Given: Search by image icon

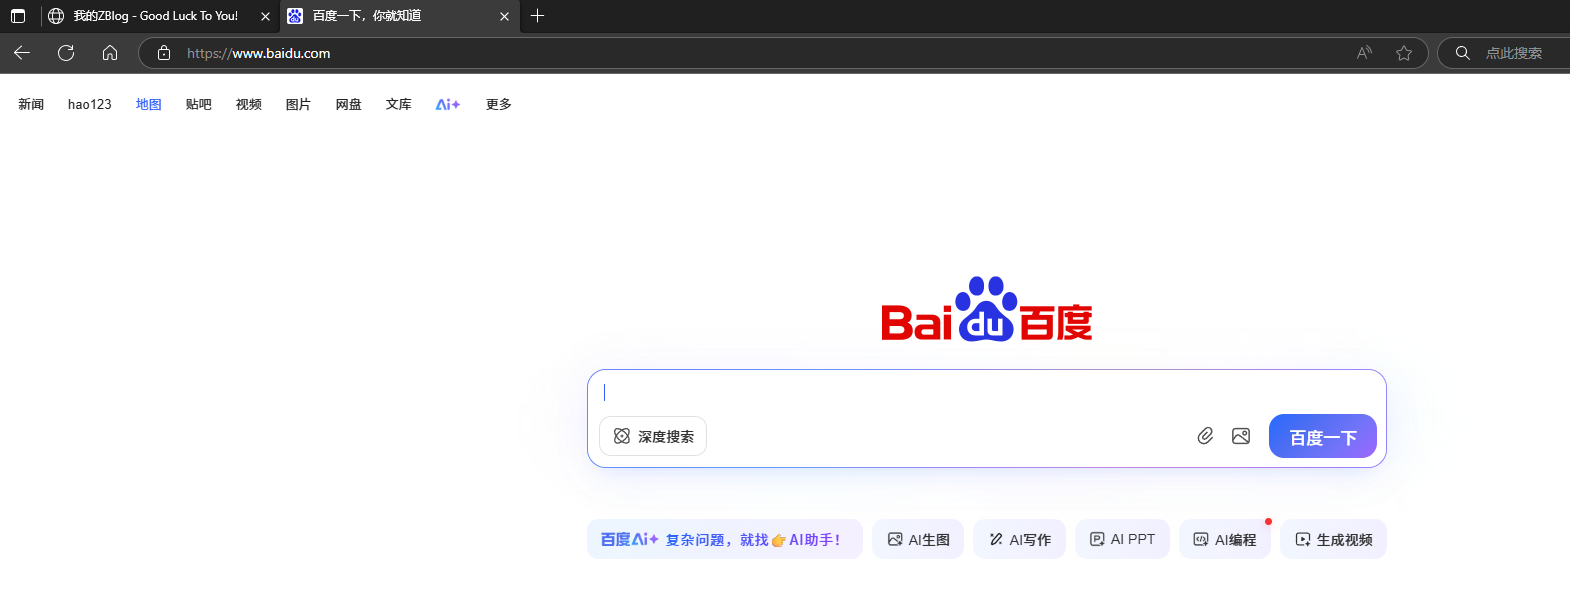Looking at the screenshot, I should click(1241, 436).
